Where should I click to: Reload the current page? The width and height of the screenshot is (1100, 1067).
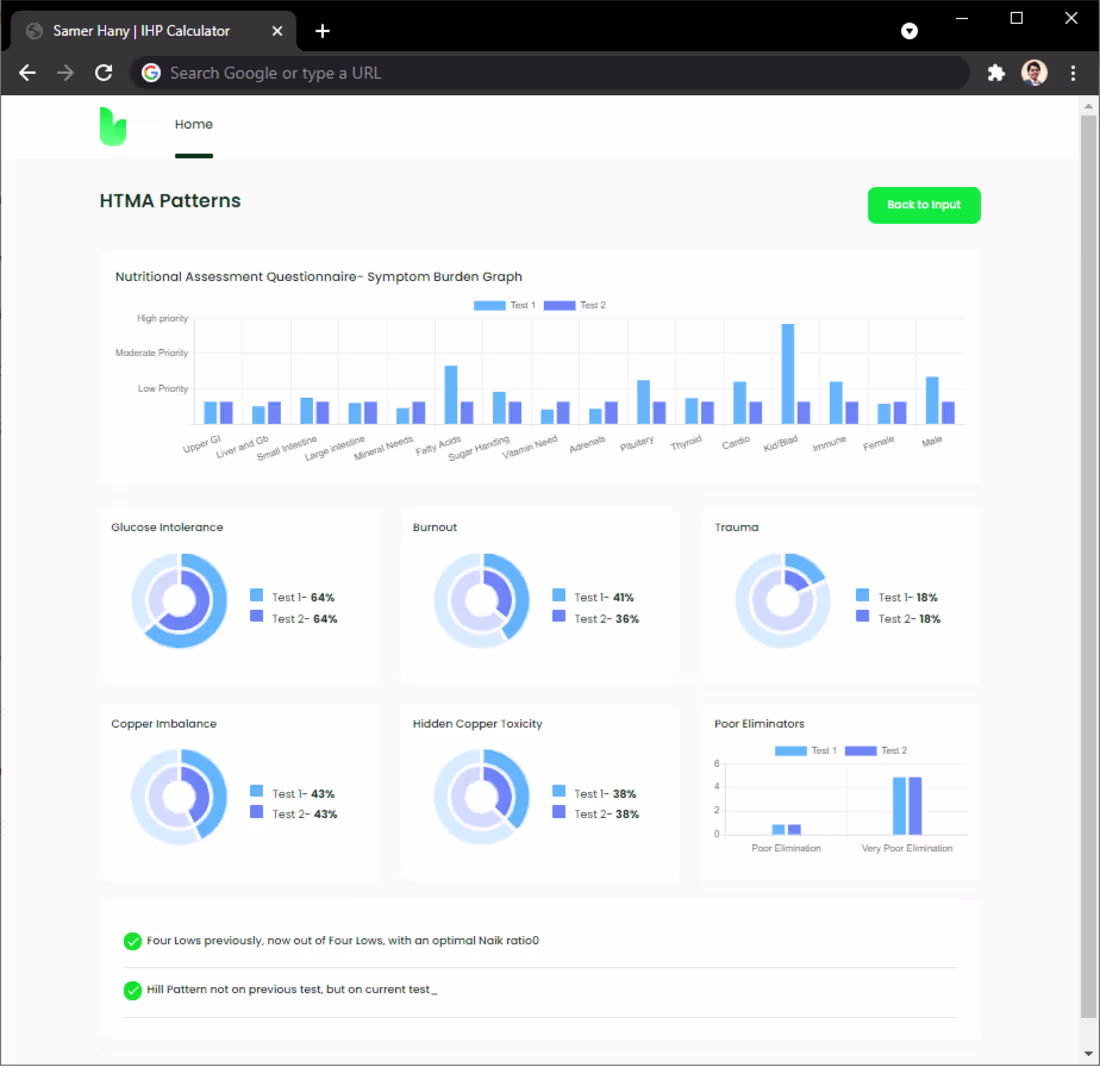pyautogui.click(x=103, y=72)
